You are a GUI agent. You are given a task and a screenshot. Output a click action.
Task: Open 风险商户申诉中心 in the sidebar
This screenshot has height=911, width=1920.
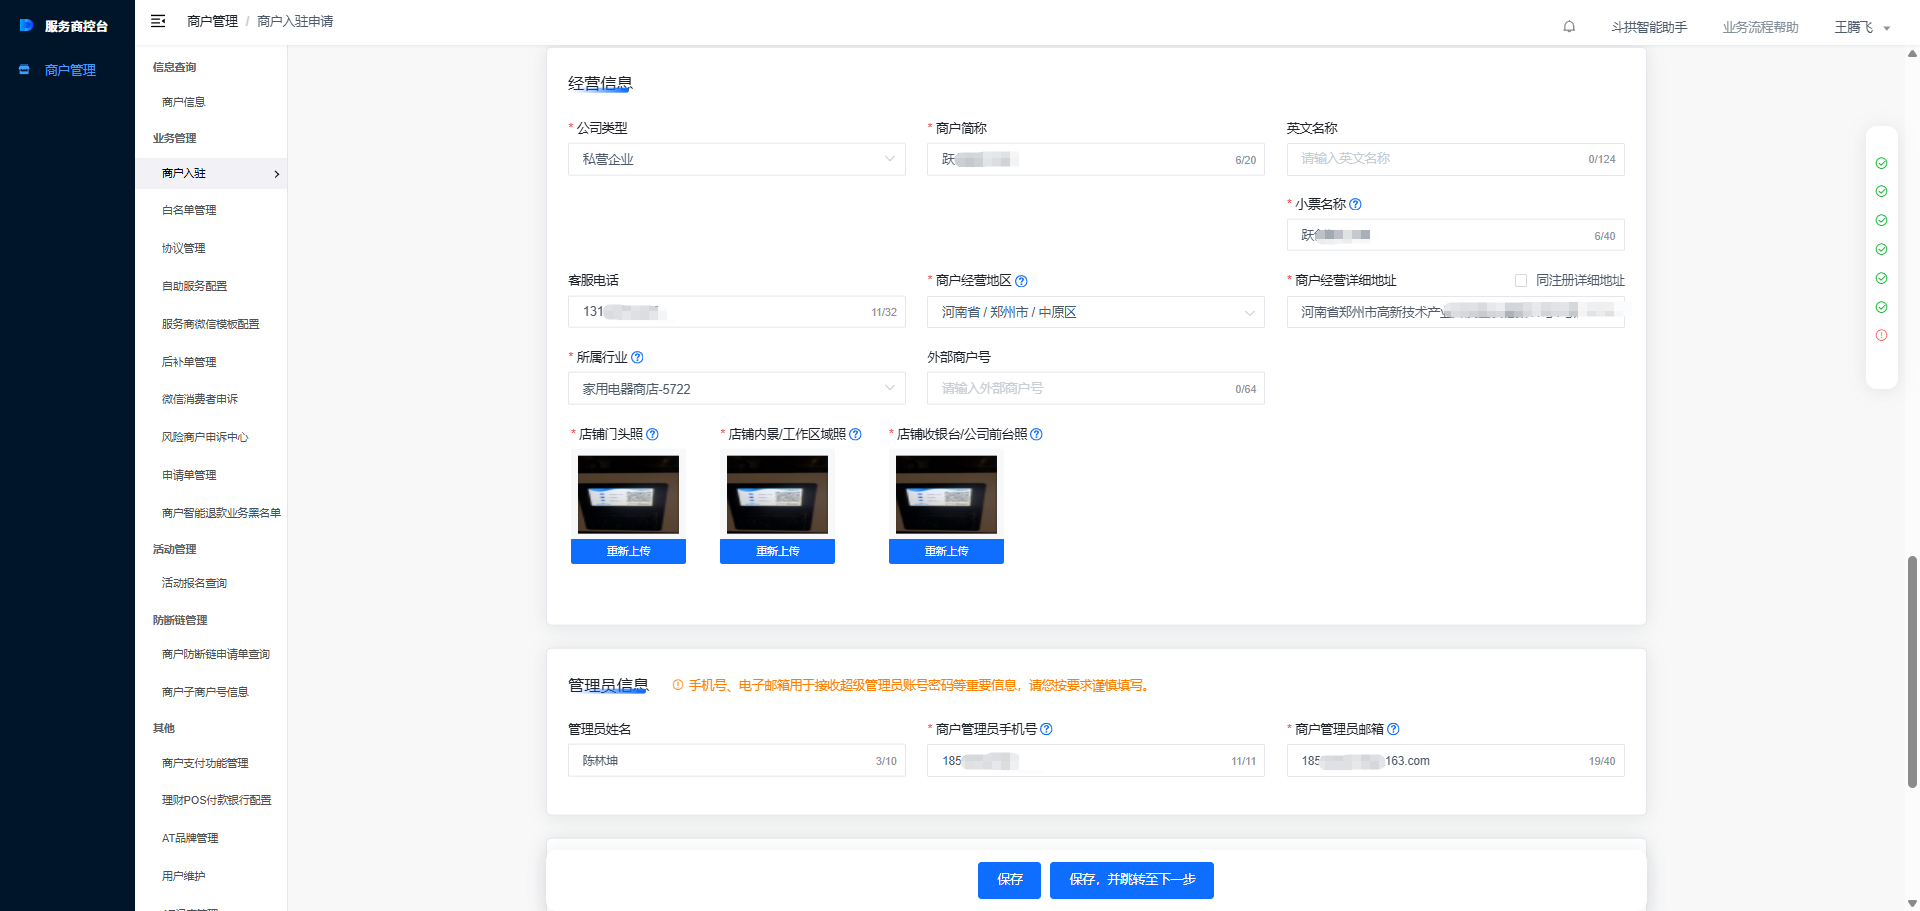[x=205, y=437]
